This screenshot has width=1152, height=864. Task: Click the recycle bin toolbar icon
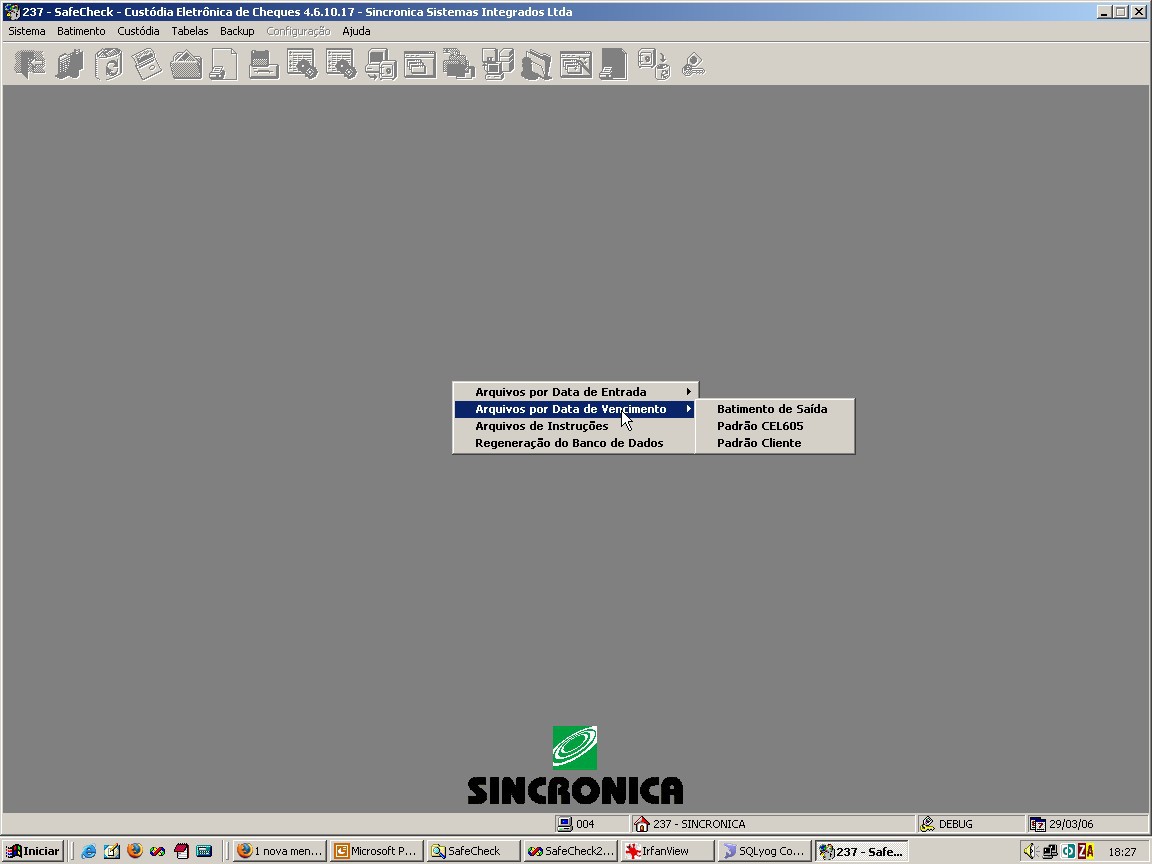tap(108, 64)
